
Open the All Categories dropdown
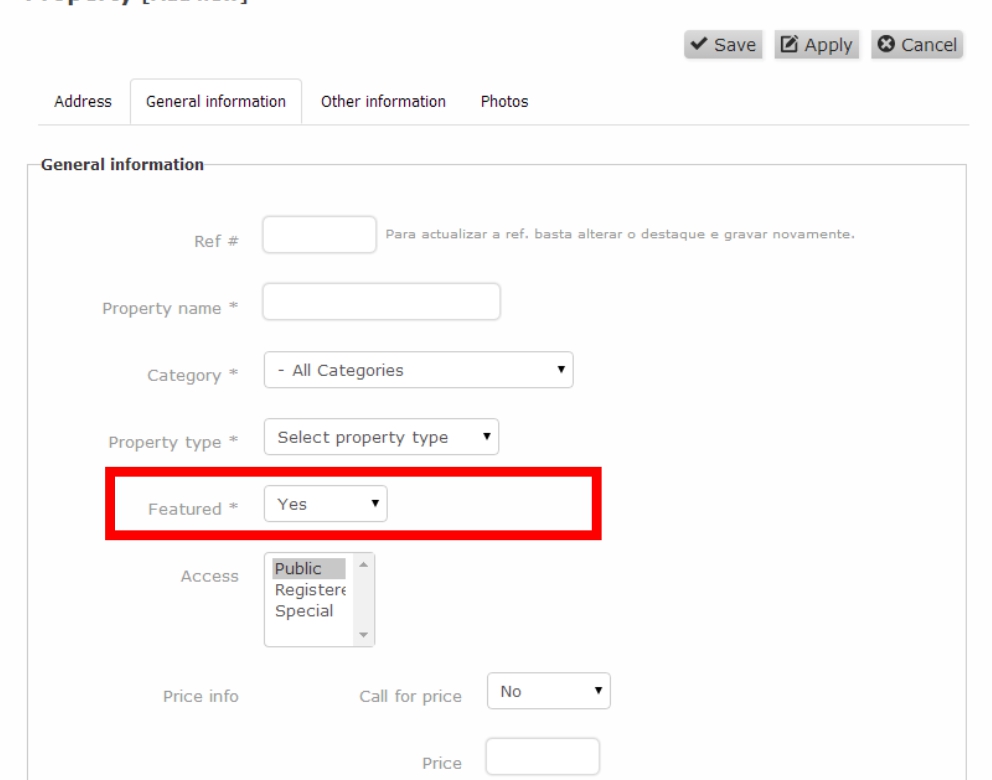click(x=418, y=370)
